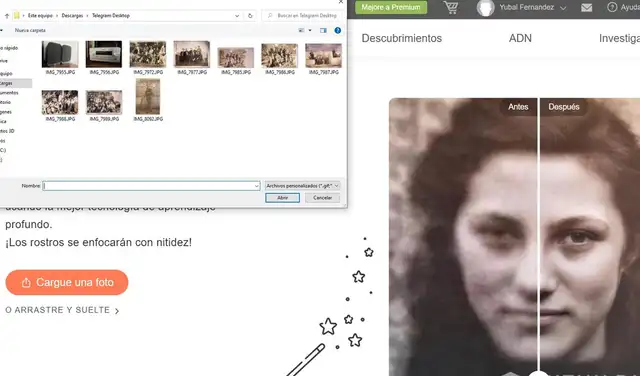Open file dialog help question icon
The width and height of the screenshot is (640, 376).
pos(338,30)
